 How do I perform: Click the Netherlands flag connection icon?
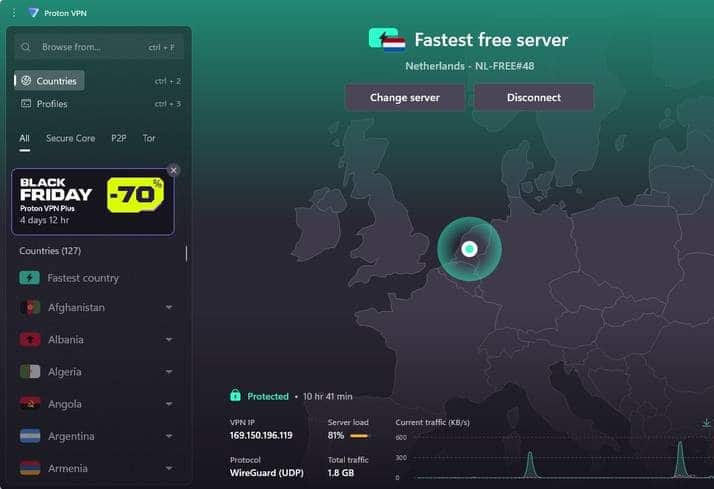(x=387, y=40)
